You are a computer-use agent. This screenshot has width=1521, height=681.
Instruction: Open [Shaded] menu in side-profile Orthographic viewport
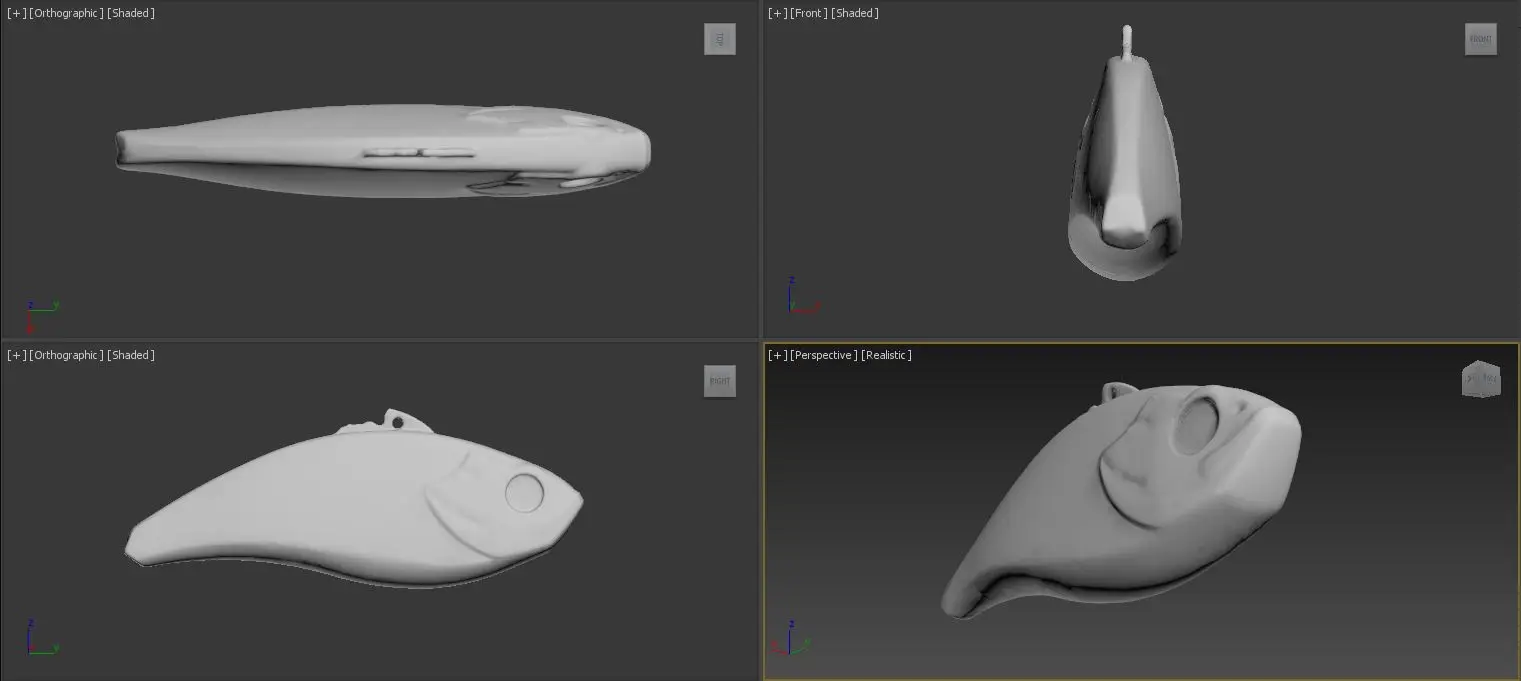(x=131, y=355)
